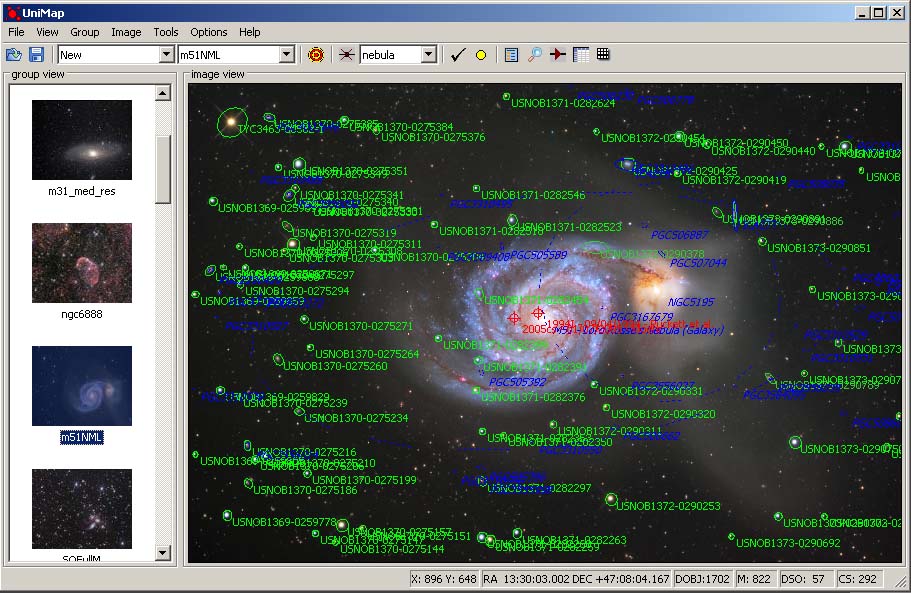The width and height of the screenshot is (911, 593).
Task: Click the USNOB1373-0290851 star label
Action: tap(819, 248)
